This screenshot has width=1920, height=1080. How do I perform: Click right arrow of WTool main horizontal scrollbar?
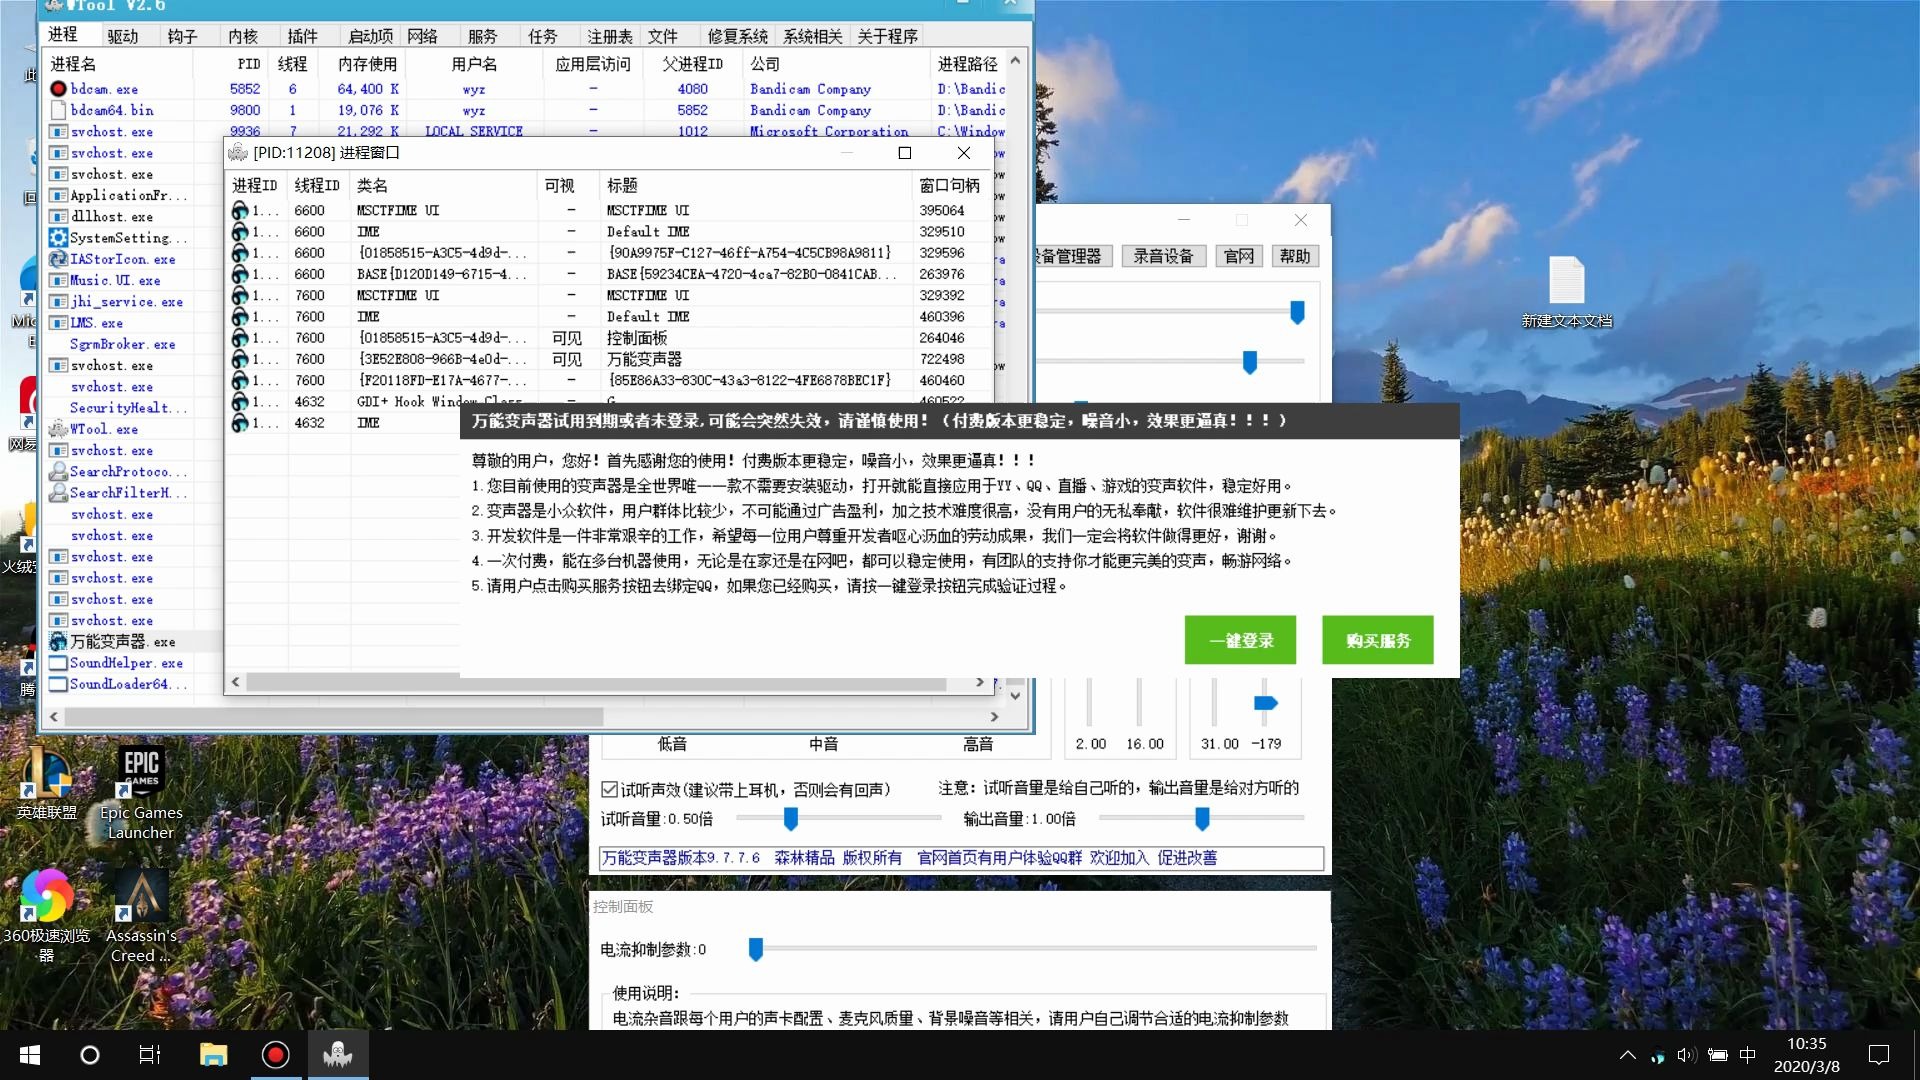(994, 717)
